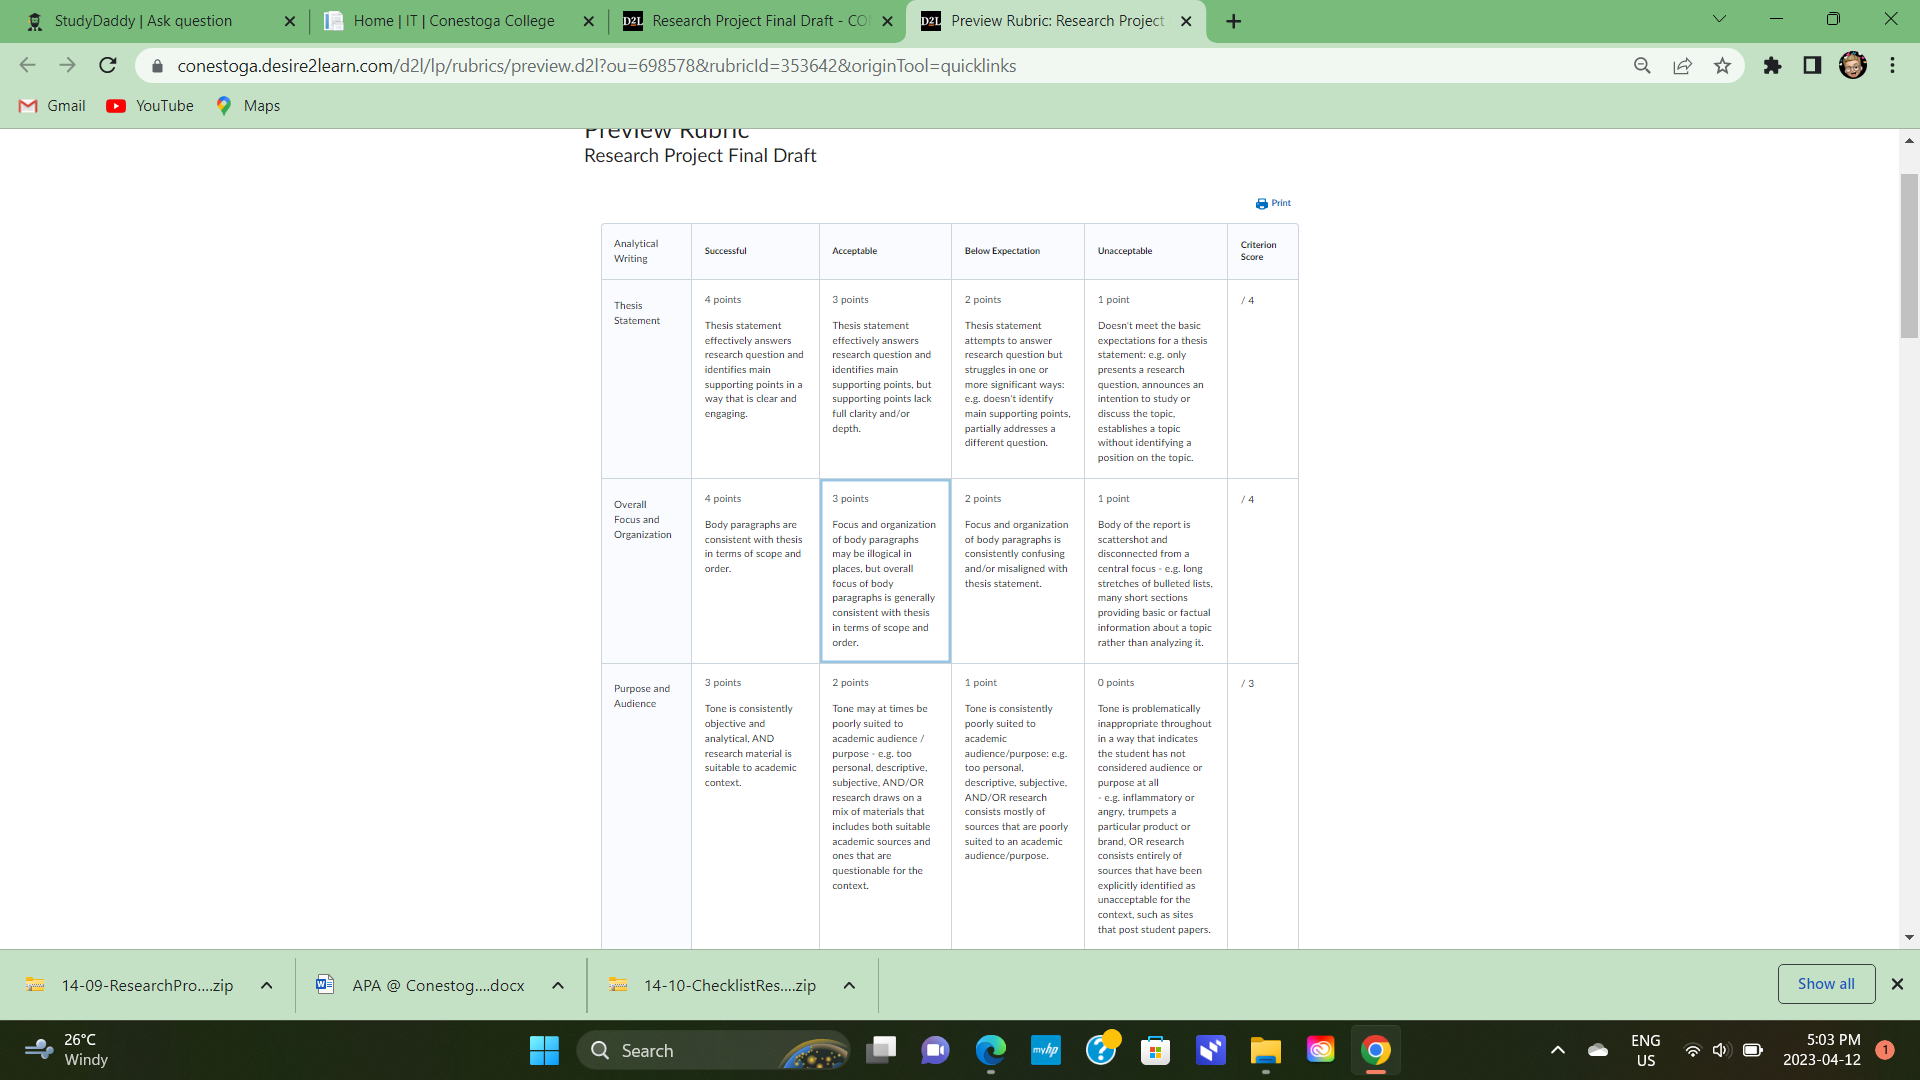The width and height of the screenshot is (1920, 1080).
Task: Switch to Home IT Conestoga College tab
Action: pos(453,21)
